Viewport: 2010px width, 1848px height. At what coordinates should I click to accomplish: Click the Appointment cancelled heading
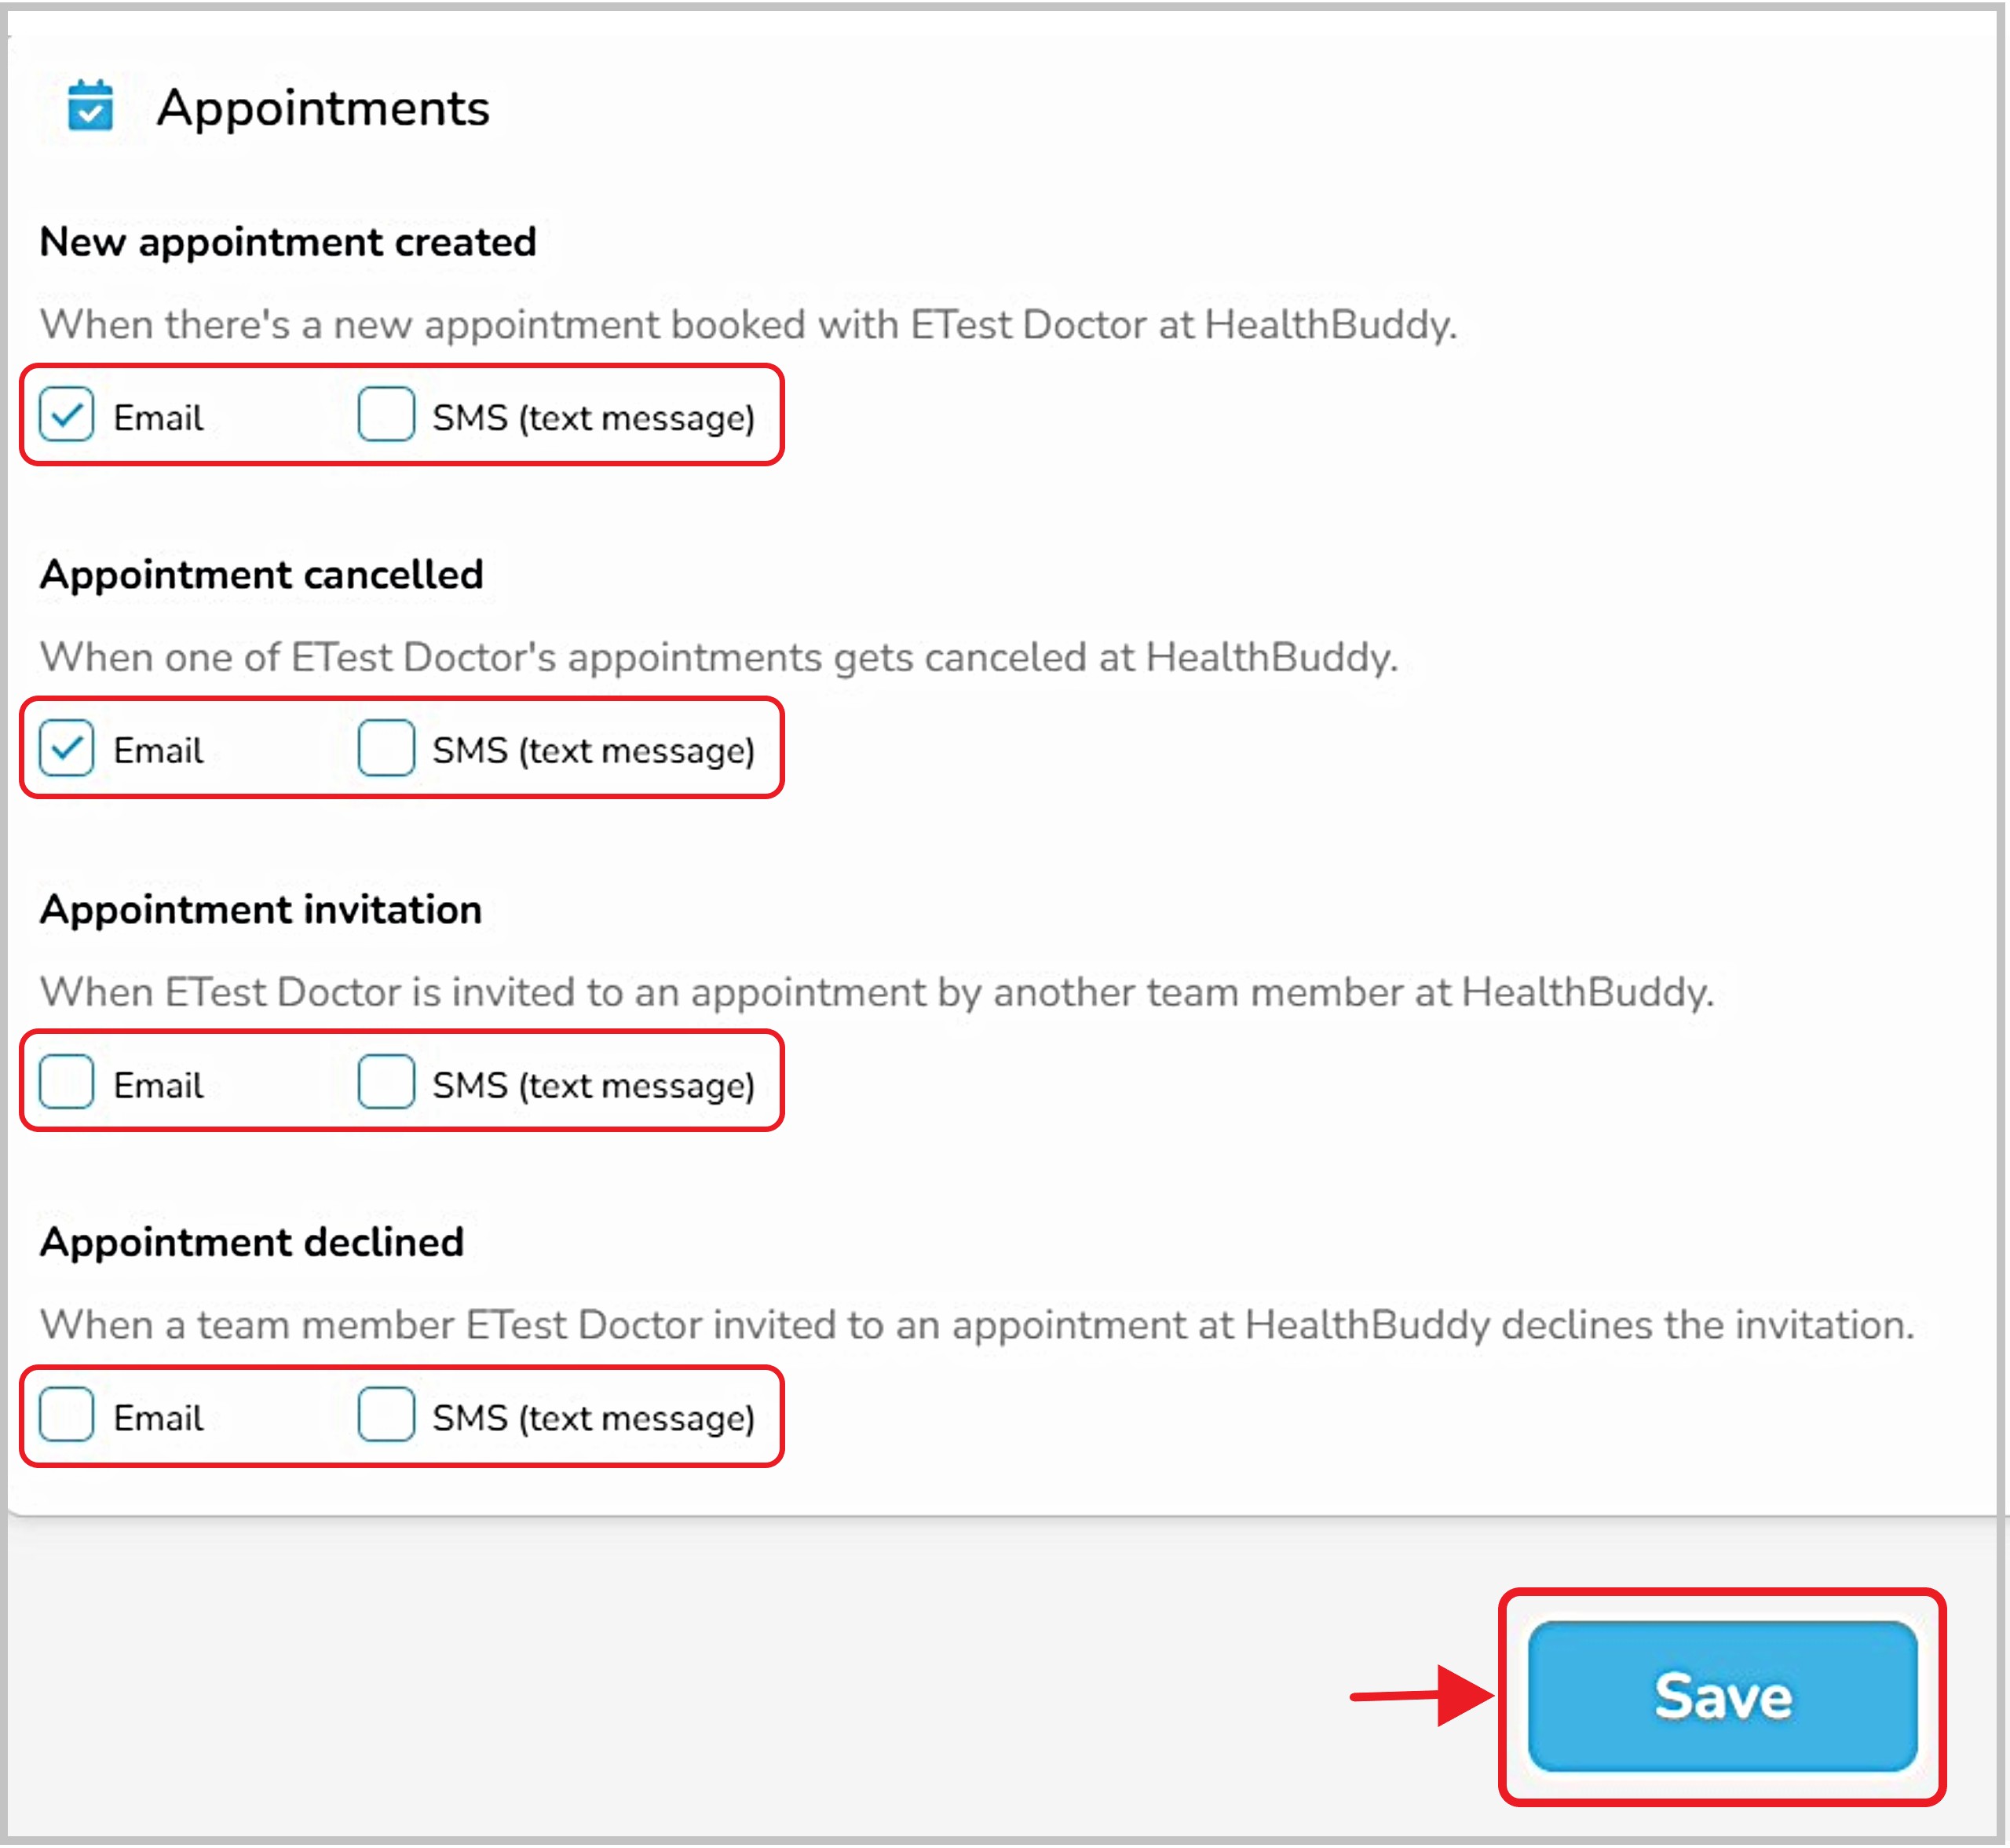coord(261,575)
